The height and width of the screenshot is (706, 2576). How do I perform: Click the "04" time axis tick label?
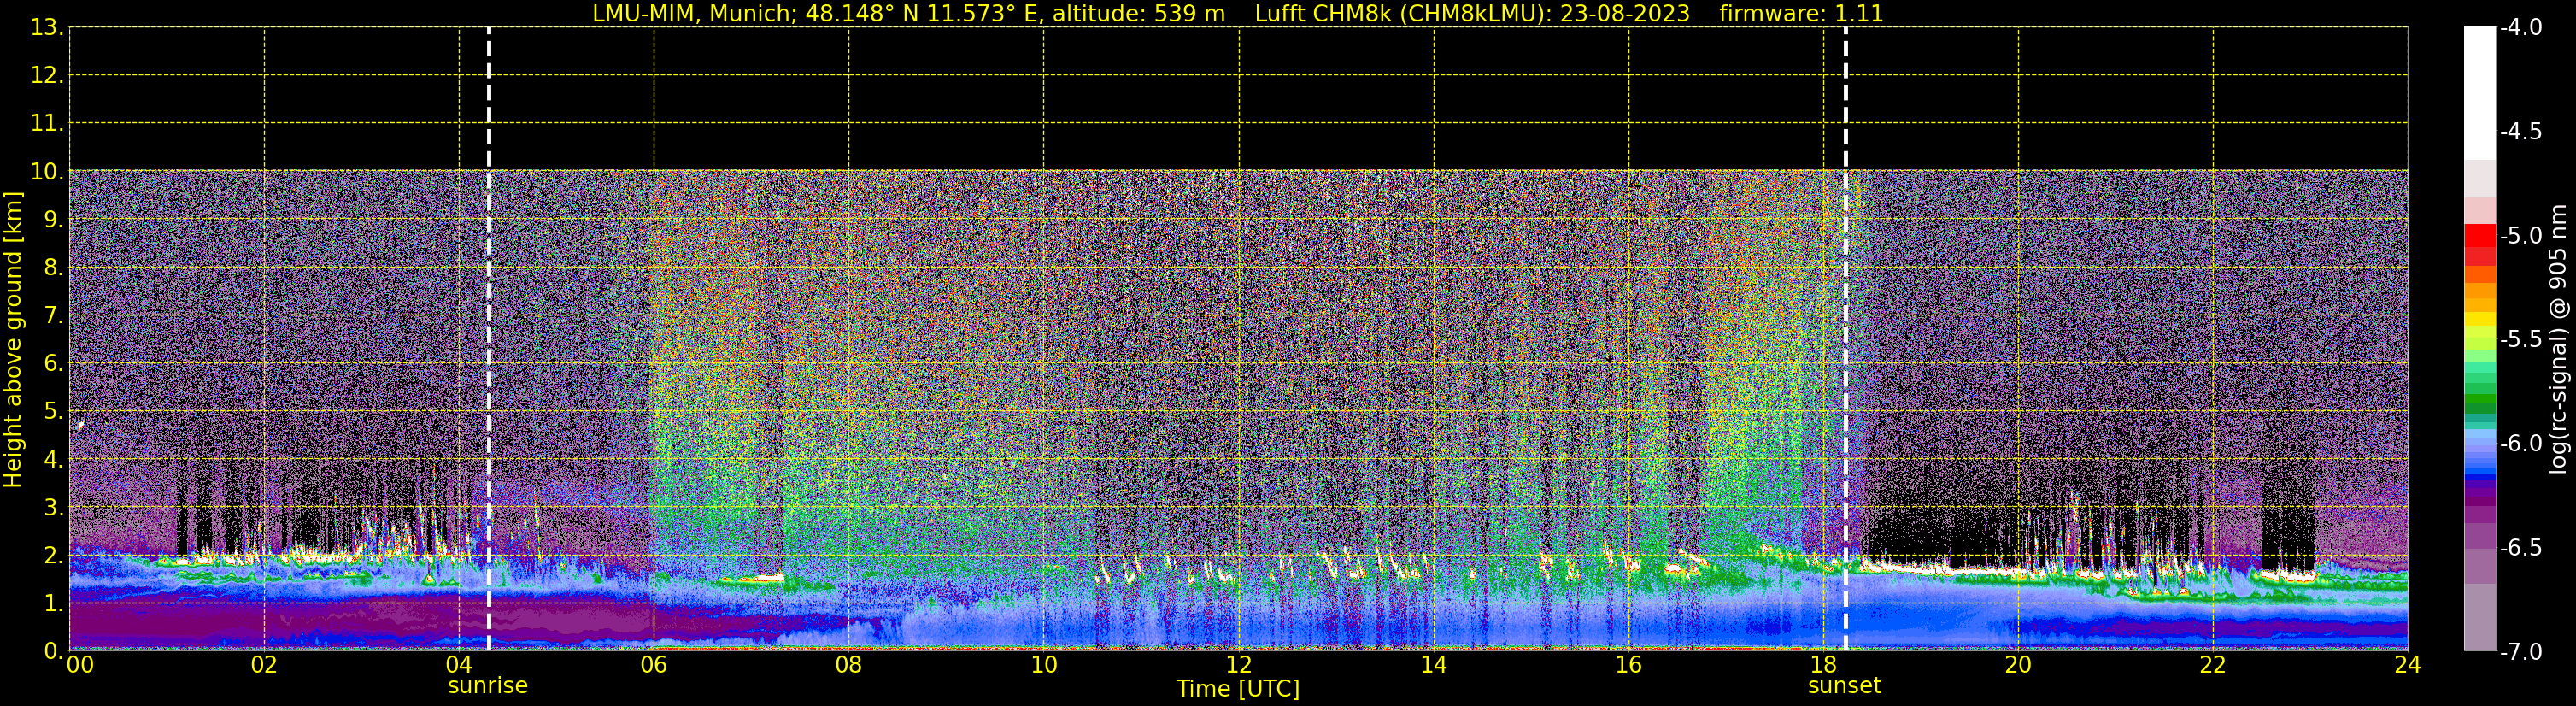pyautogui.click(x=459, y=665)
